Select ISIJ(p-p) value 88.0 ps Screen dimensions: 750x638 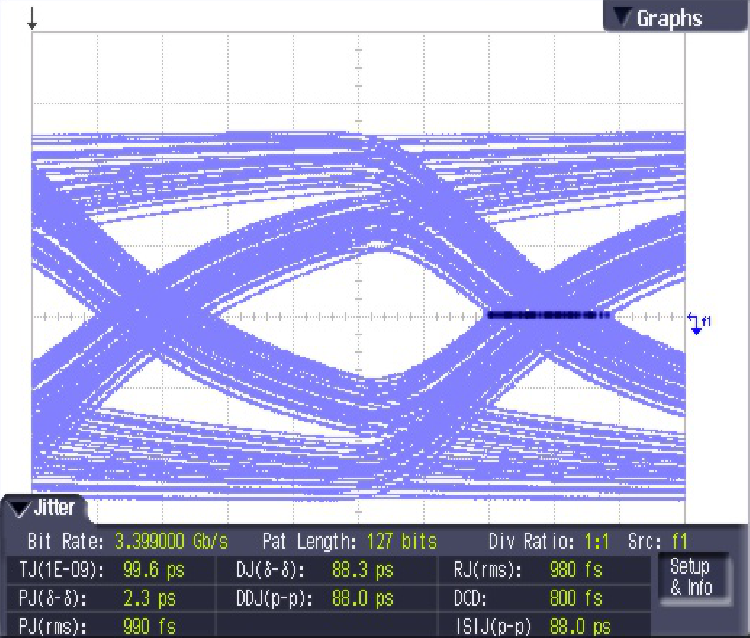click(x=580, y=627)
